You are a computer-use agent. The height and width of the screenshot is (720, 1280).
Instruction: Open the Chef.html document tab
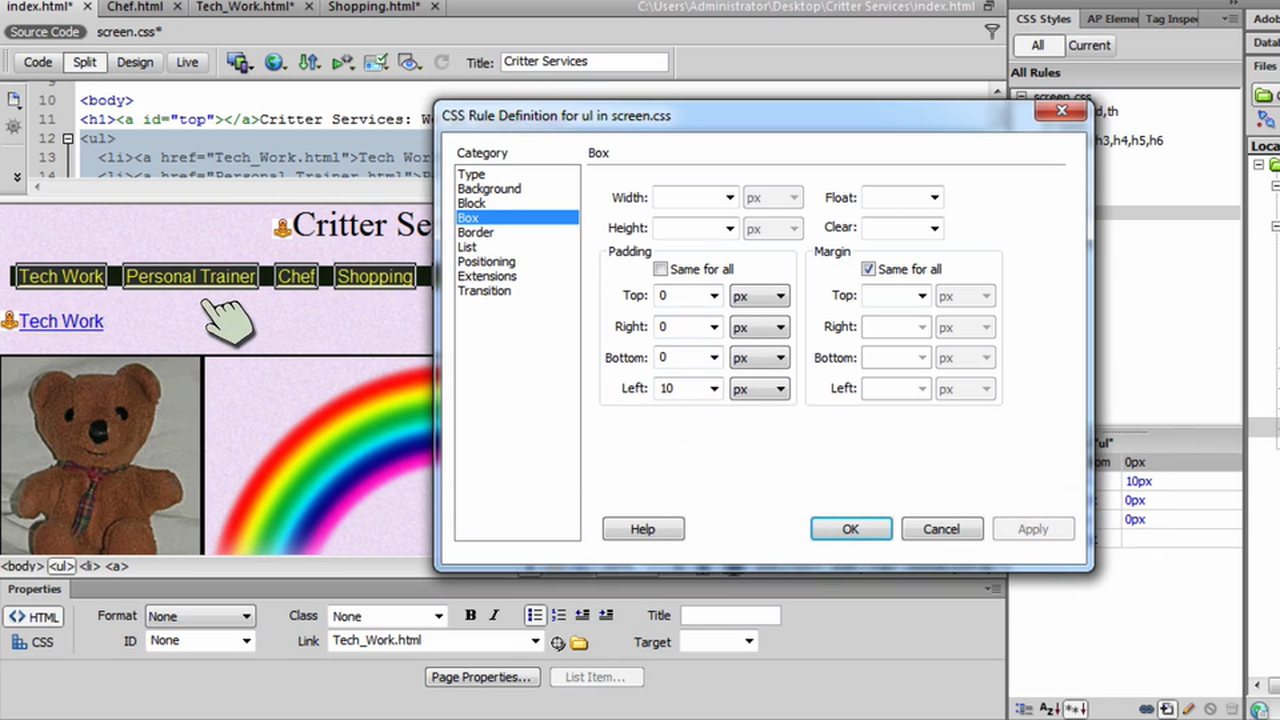pyautogui.click(x=134, y=7)
